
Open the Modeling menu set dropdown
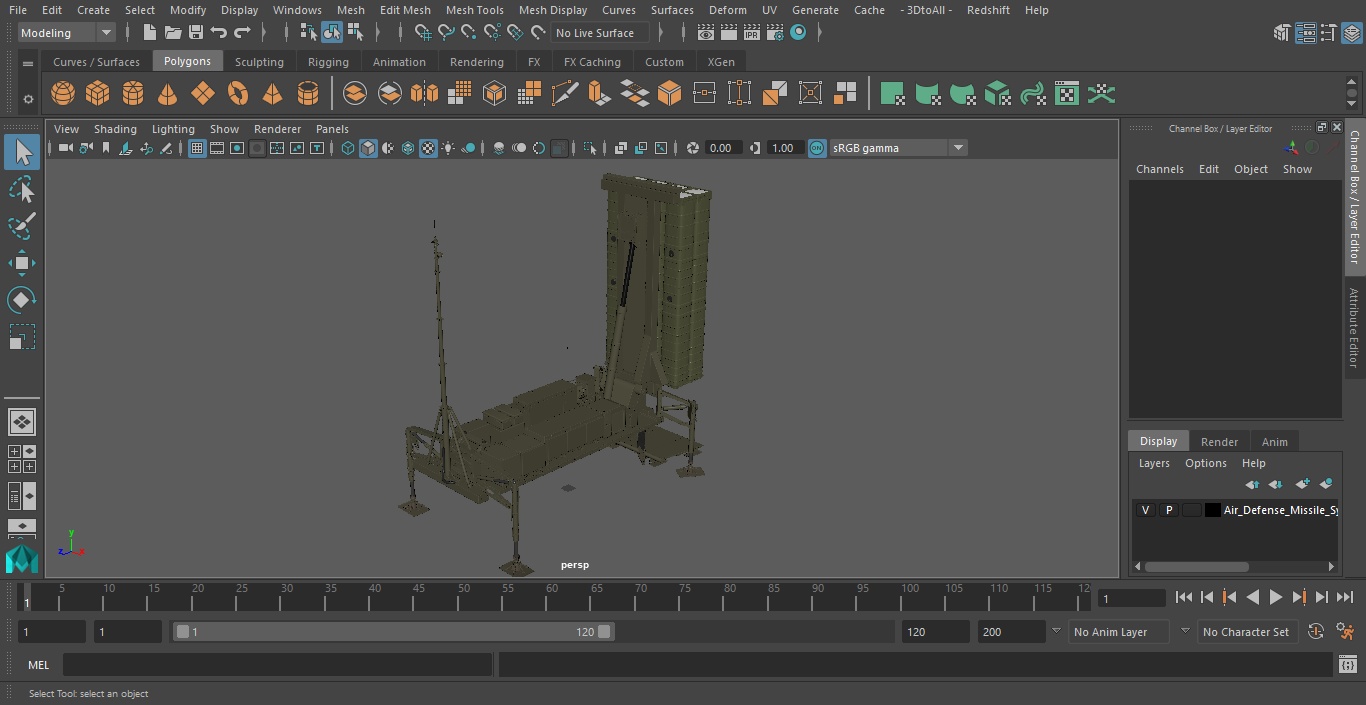click(x=67, y=33)
